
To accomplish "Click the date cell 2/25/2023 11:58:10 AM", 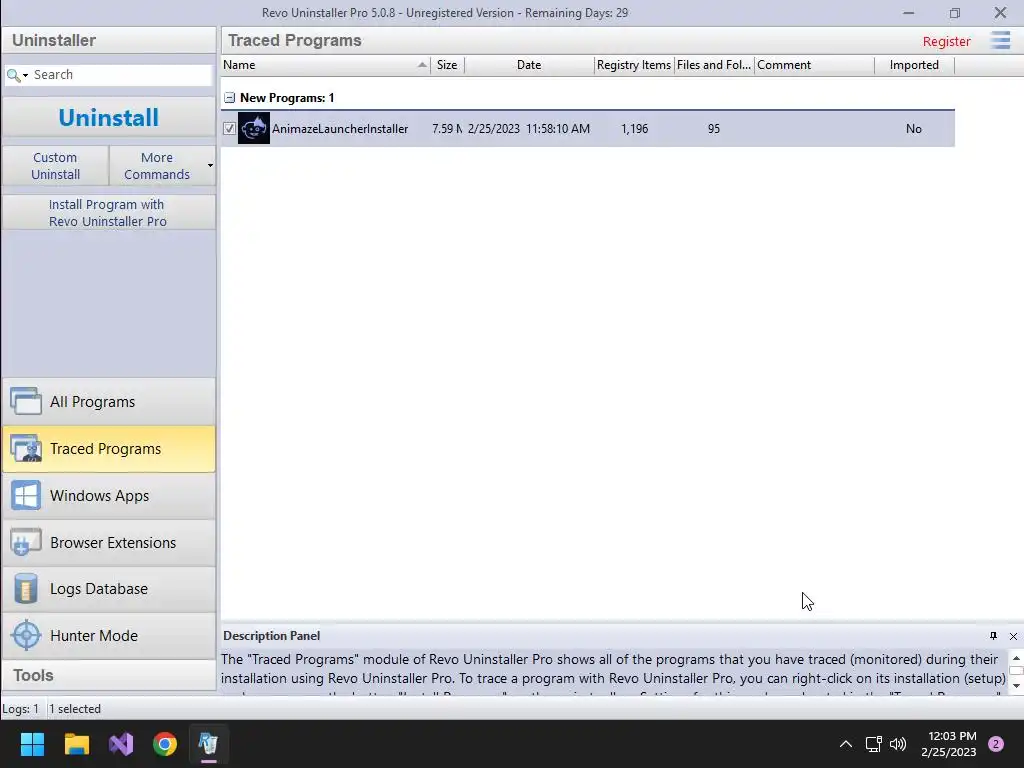I will pyautogui.click(x=529, y=129).
